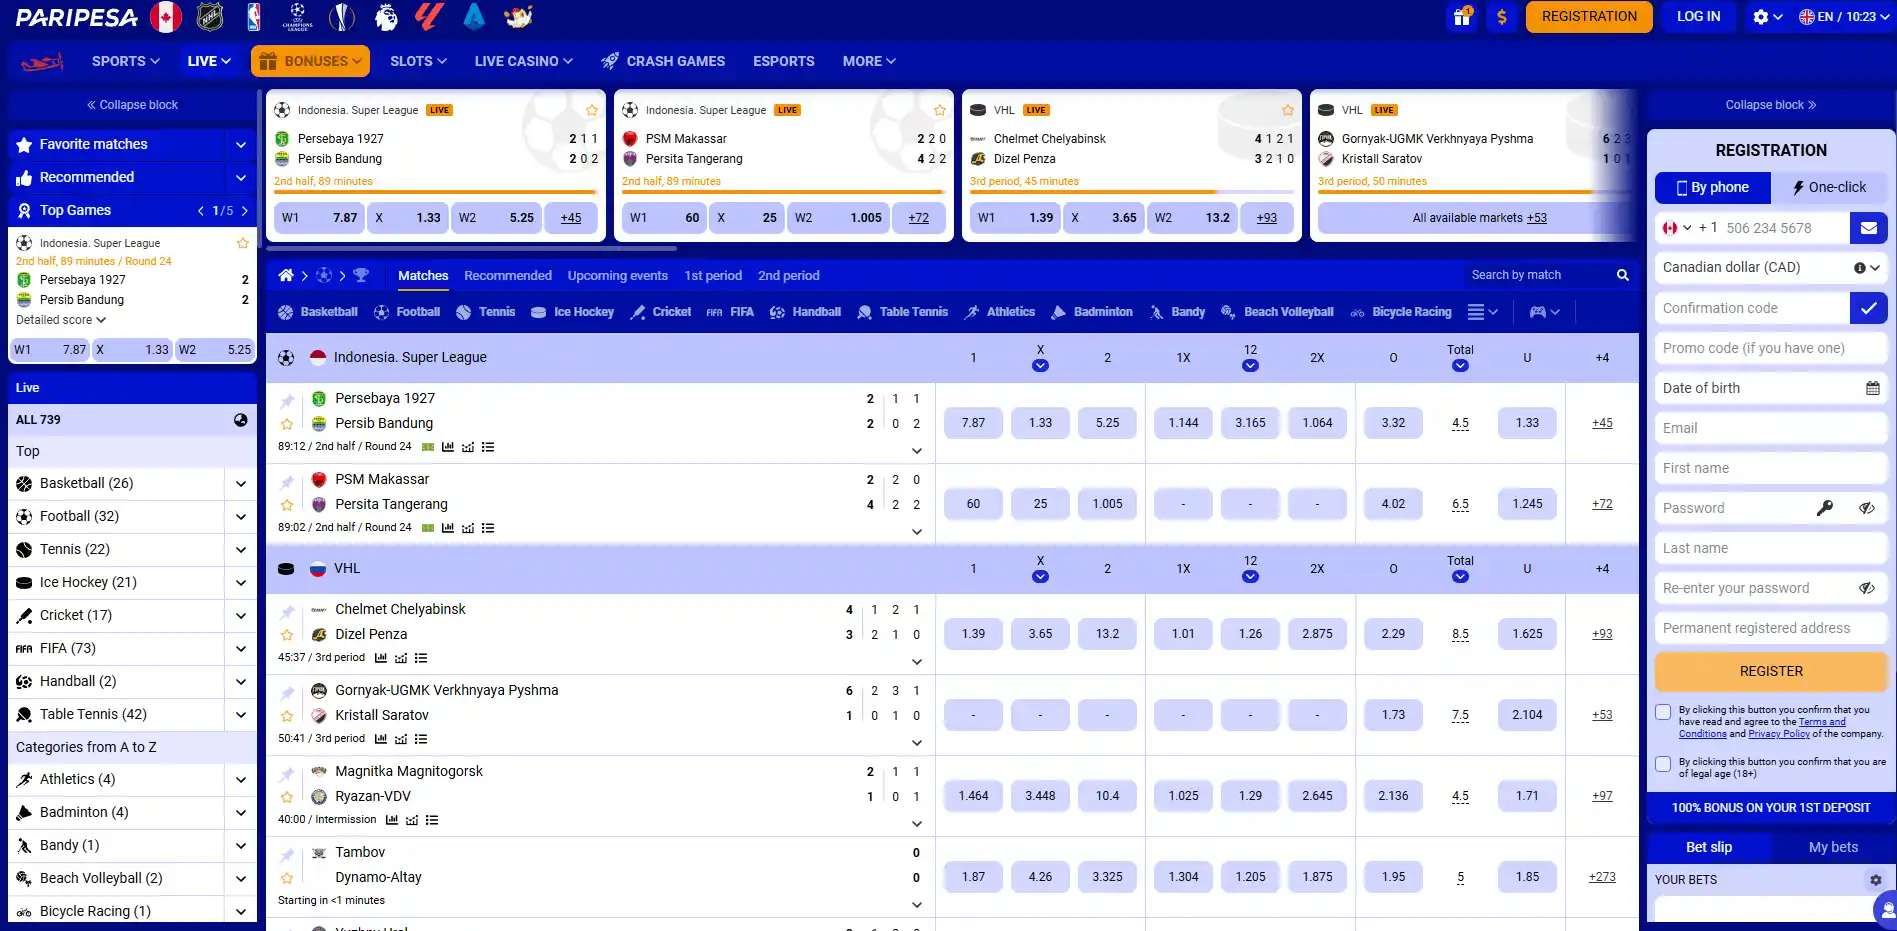The width and height of the screenshot is (1897, 931).
Task: Click the search magnifier icon
Action: (1622, 276)
